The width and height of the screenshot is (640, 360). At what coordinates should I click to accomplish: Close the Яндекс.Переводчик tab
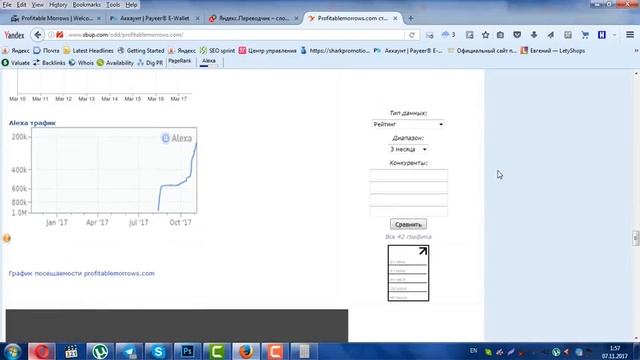pos(296,18)
